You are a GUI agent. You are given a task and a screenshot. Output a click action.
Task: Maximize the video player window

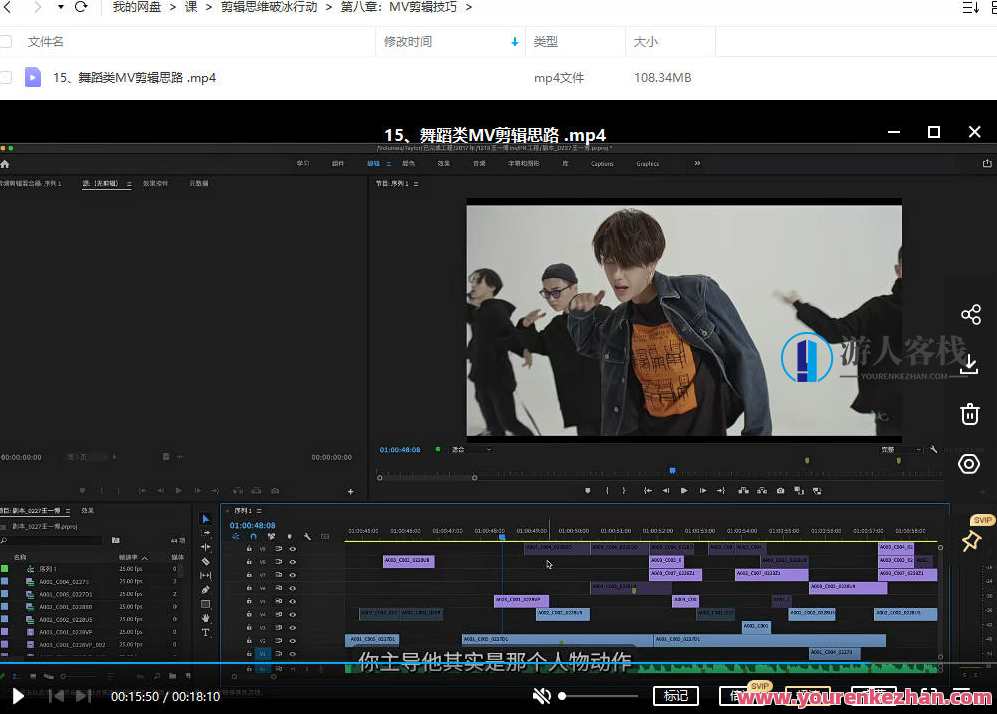point(934,132)
